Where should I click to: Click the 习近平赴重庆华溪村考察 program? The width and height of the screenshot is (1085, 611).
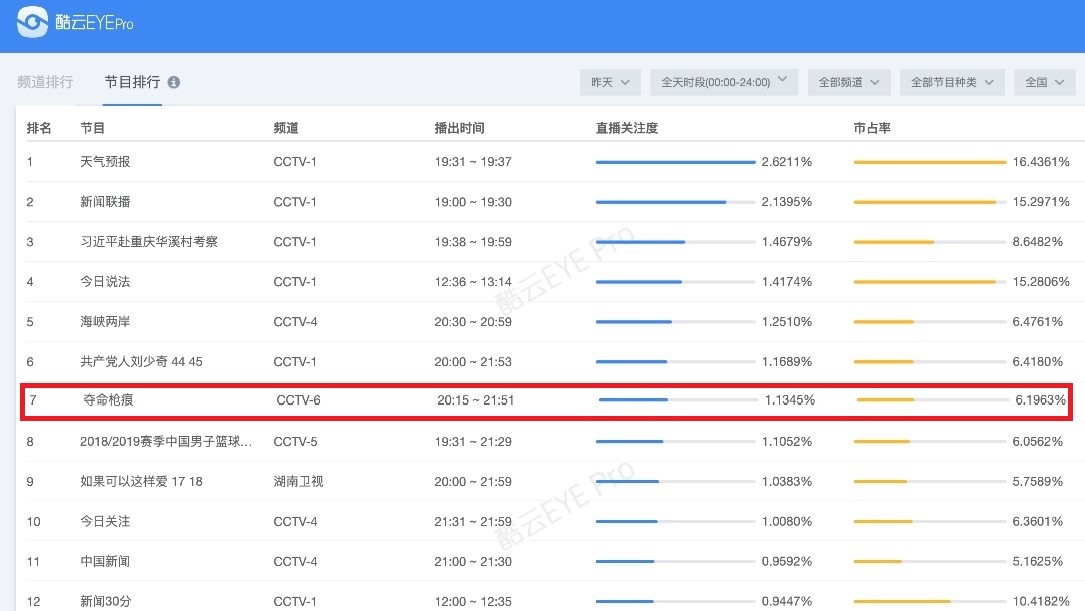point(149,242)
